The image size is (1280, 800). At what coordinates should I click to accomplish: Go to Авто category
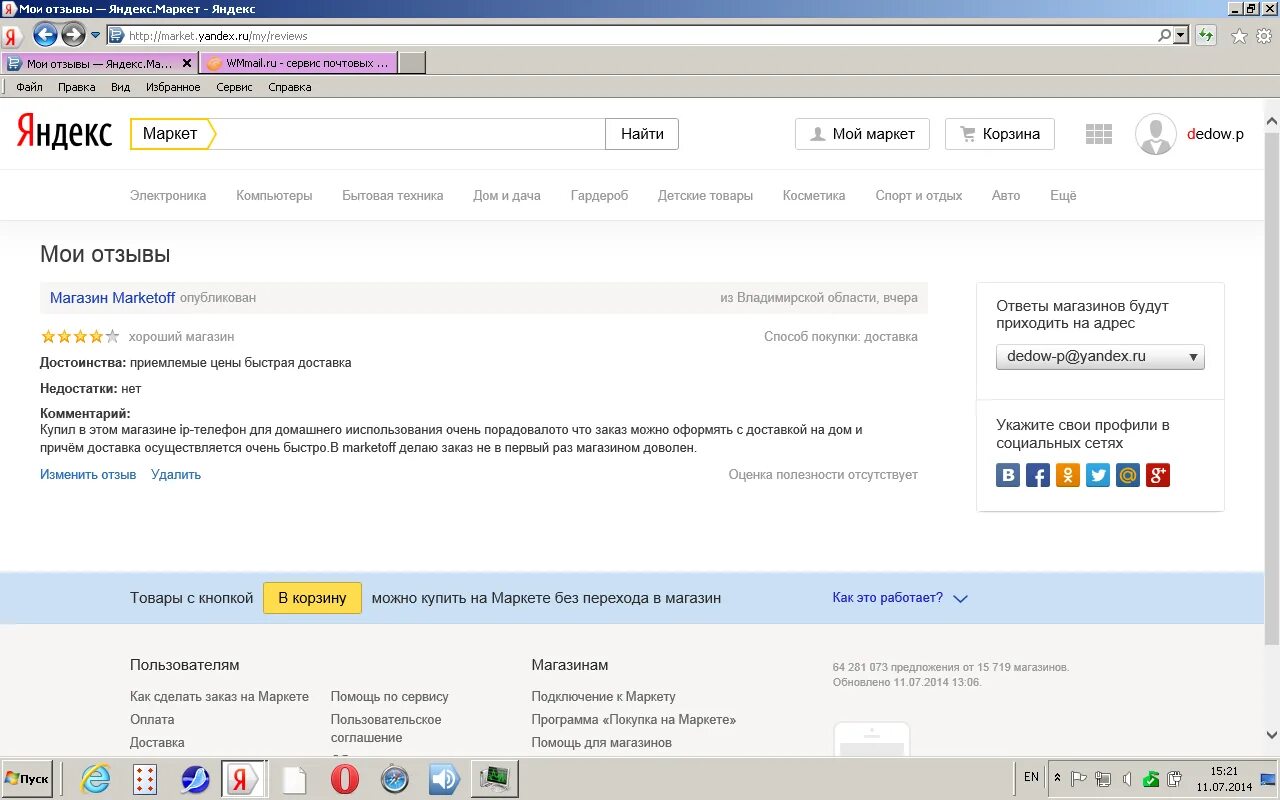1006,196
